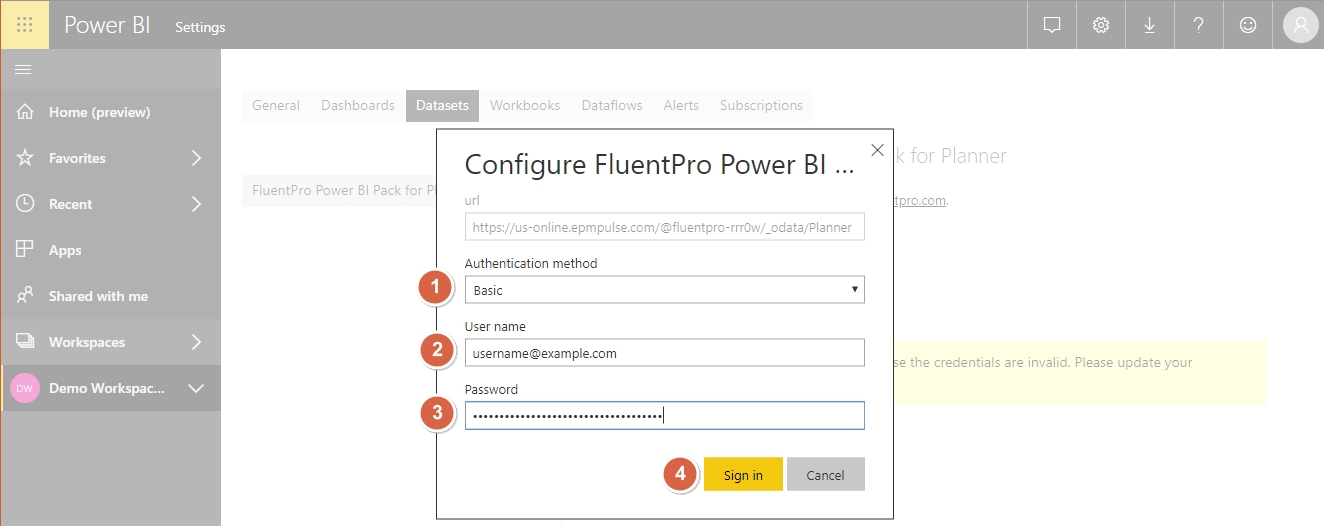Switch to the Dashboards tab
The image size is (1324, 526).
358,105
